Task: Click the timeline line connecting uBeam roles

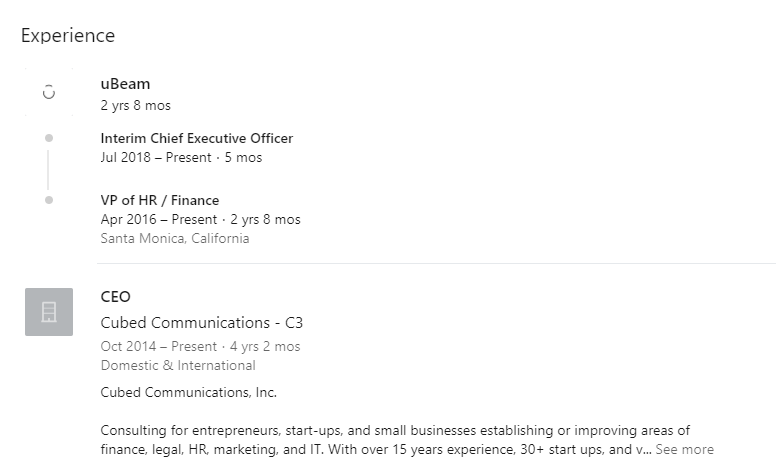Action: tap(48, 170)
